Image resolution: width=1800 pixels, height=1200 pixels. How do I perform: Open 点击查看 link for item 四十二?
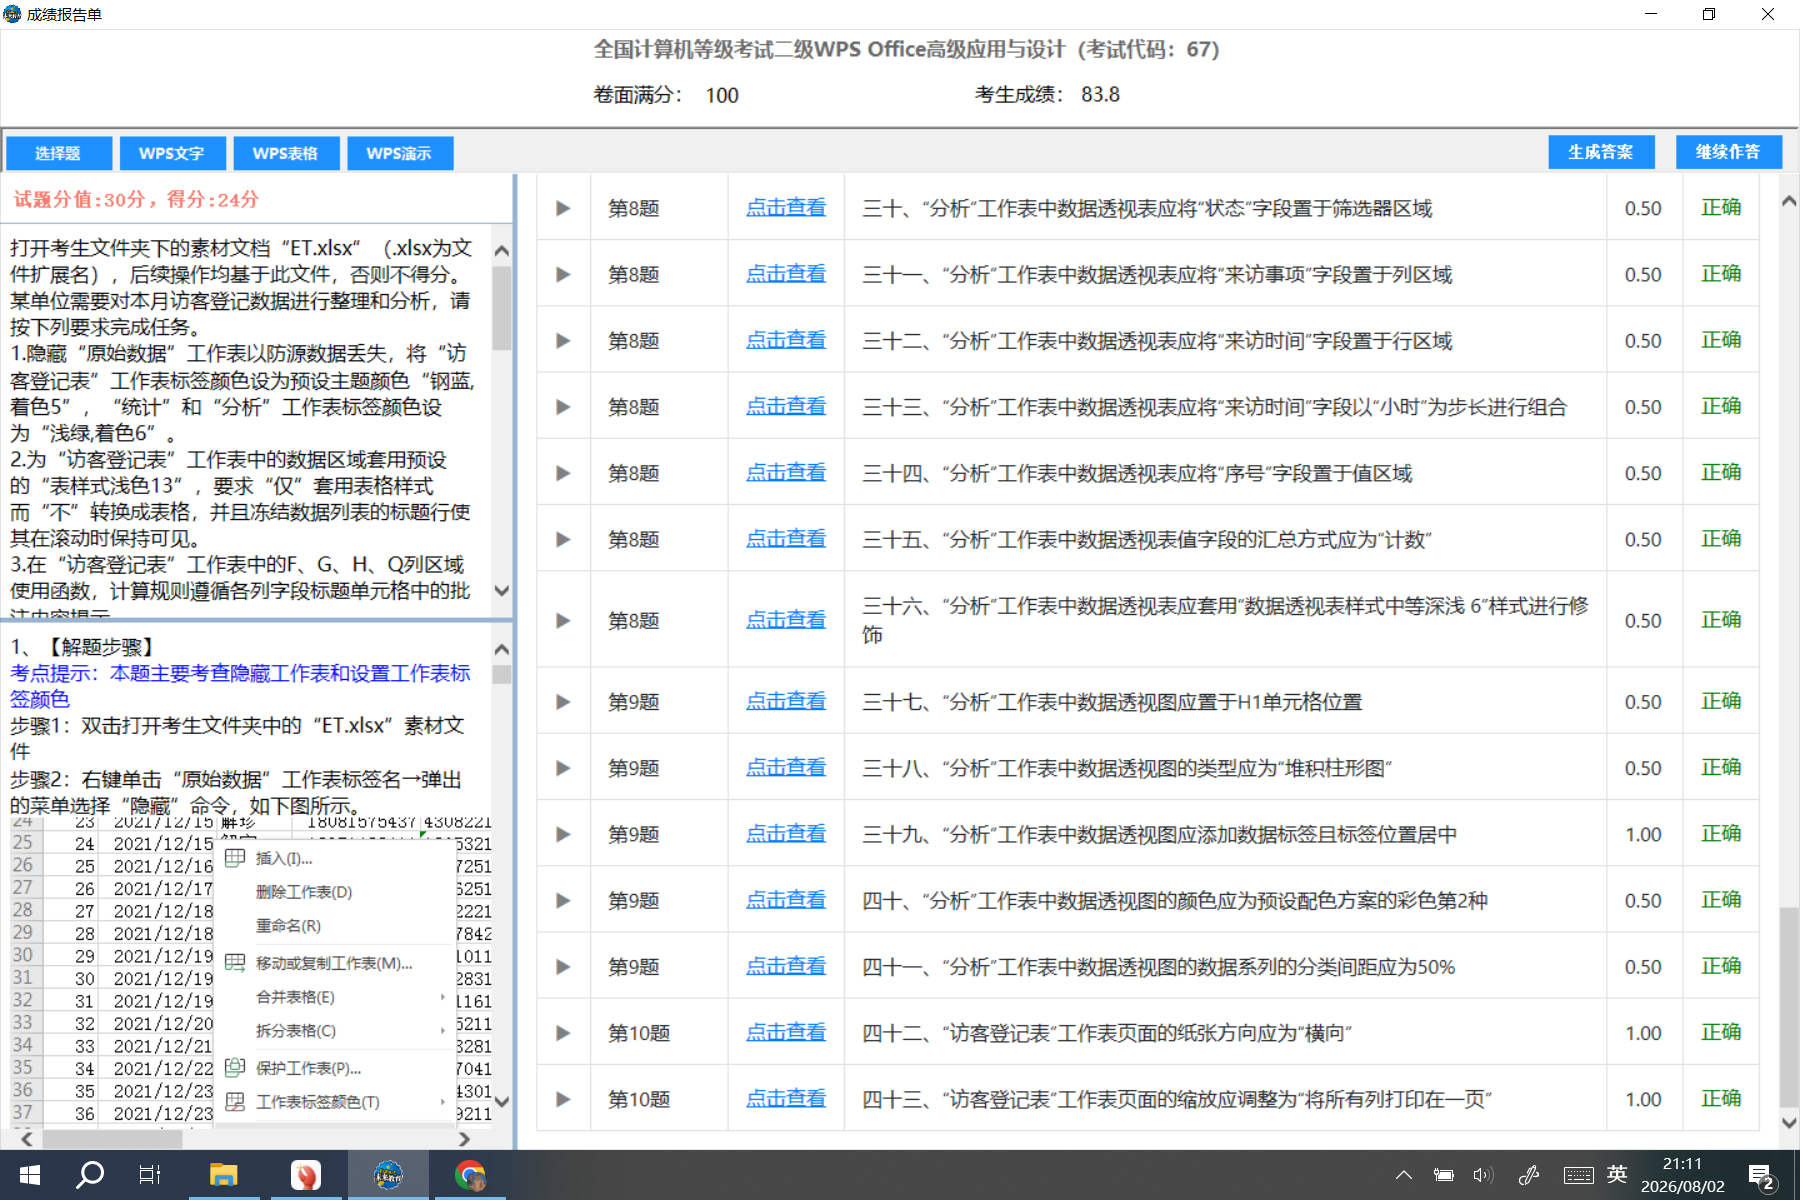[x=786, y=1033]
